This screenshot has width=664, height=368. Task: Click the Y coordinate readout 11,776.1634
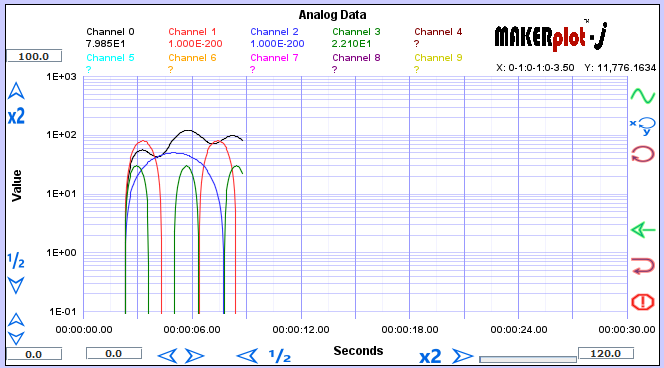tap(620, 68)
